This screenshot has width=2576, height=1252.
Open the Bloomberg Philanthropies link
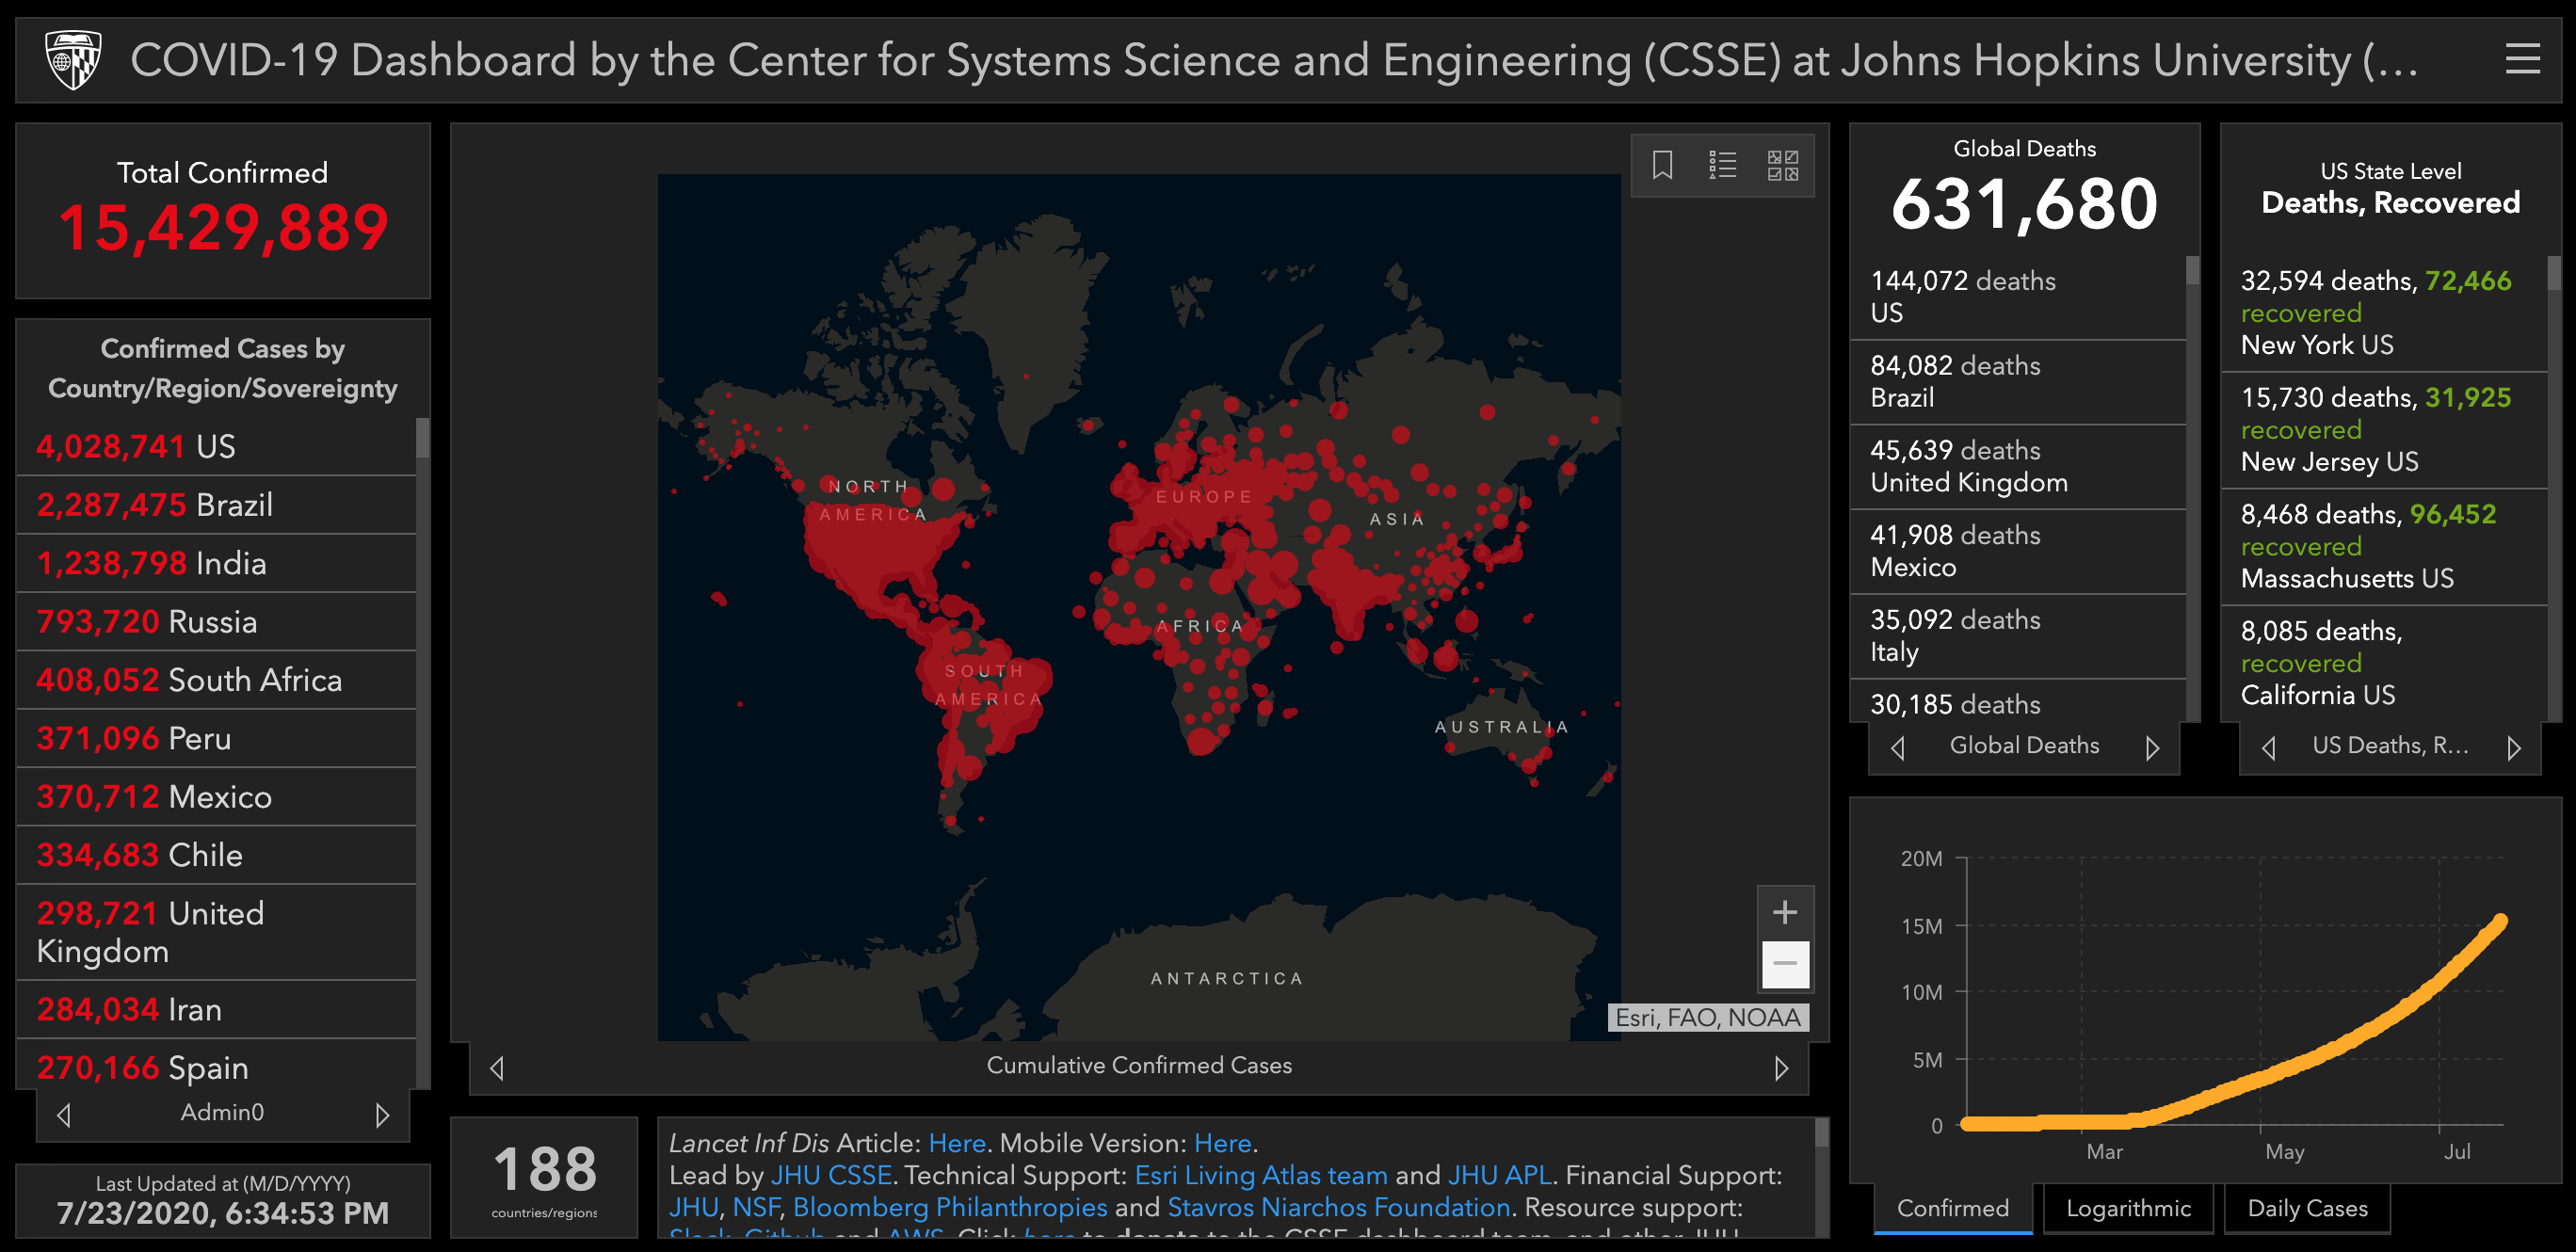coord(950,1207)
